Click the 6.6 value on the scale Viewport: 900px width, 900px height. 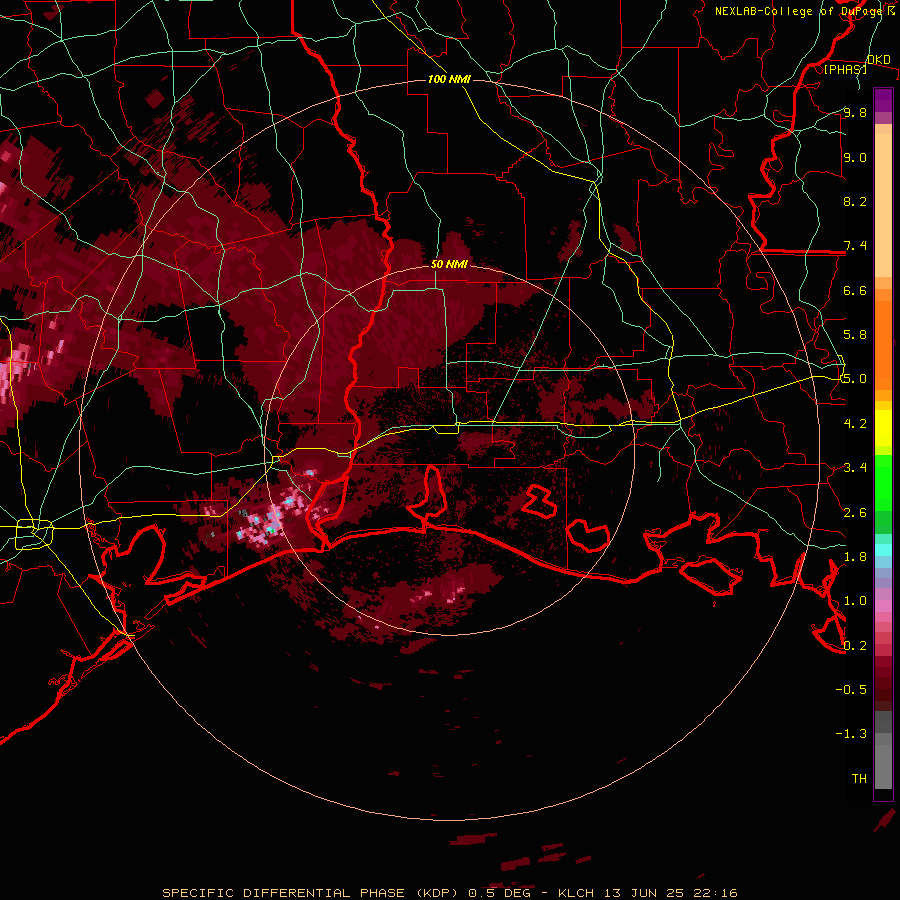pyautogui.click(x=855, y=290)
